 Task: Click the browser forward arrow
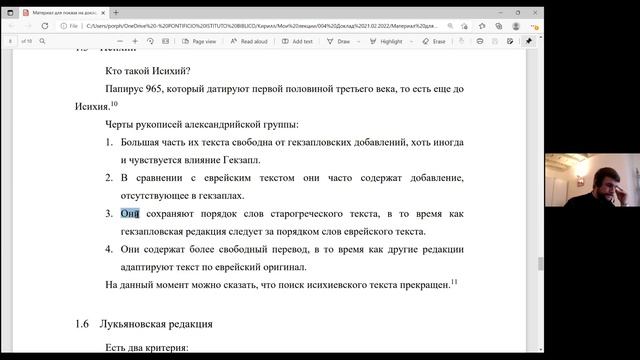[x=28, y=26]
